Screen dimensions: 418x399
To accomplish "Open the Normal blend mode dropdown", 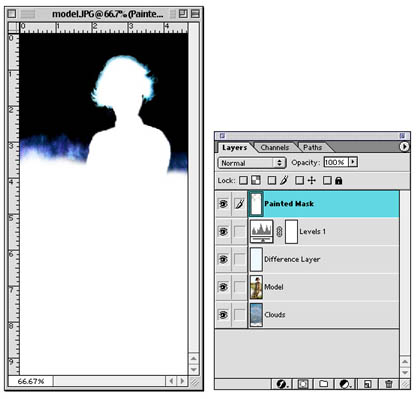I will 252,163.
